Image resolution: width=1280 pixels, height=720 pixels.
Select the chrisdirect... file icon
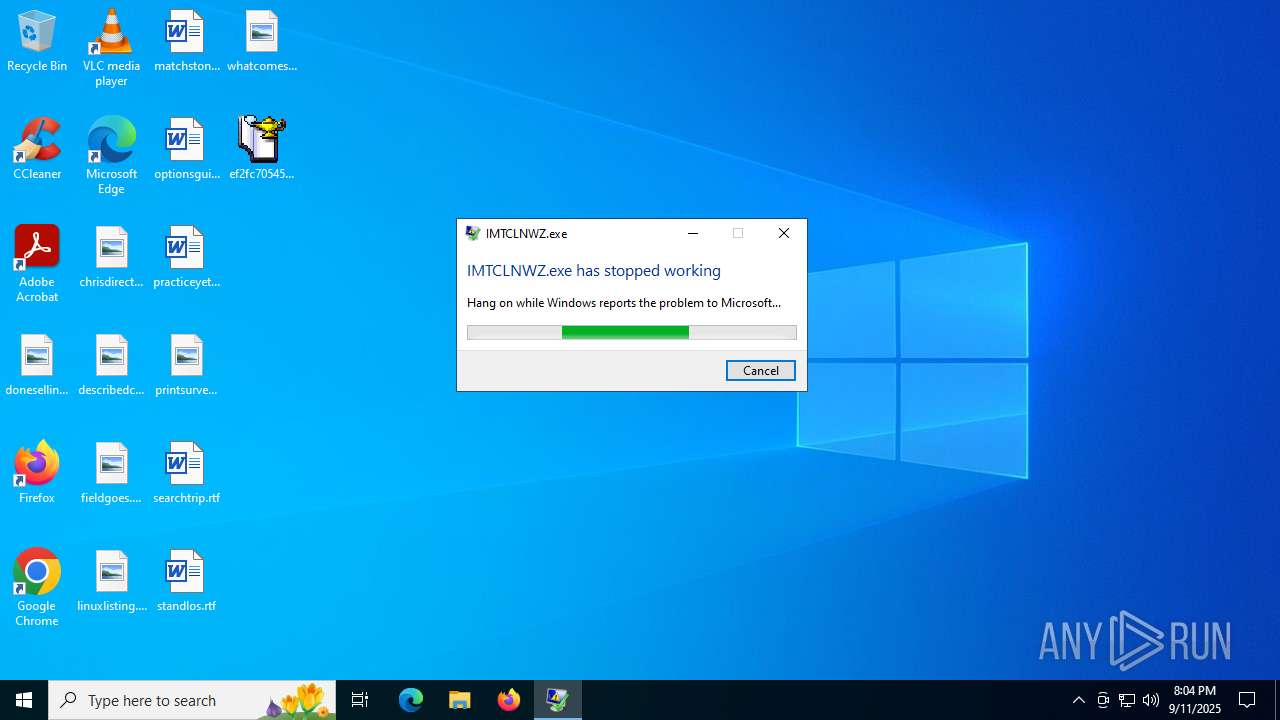click(x=111, y=257)
